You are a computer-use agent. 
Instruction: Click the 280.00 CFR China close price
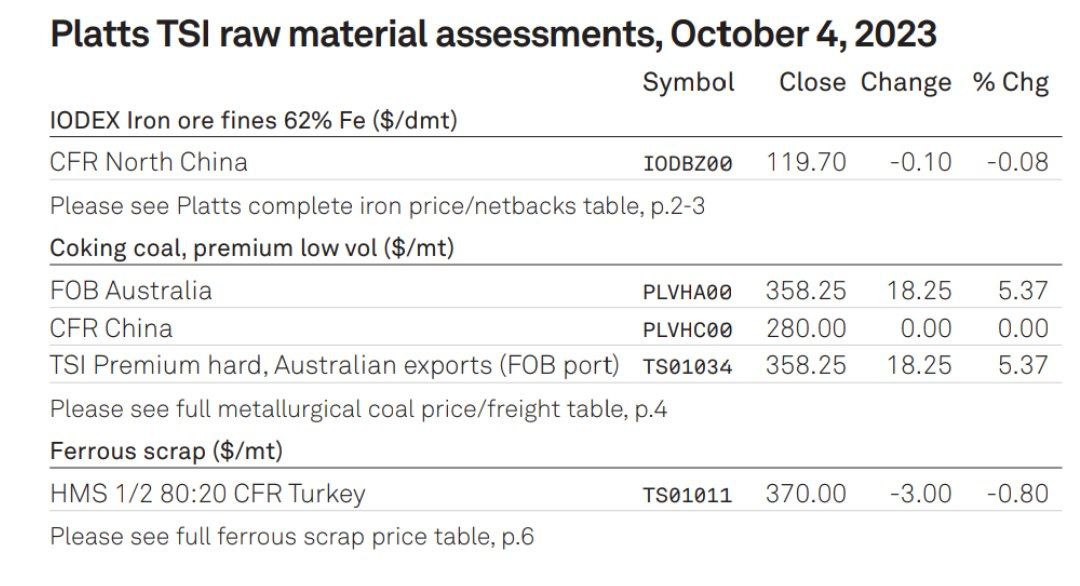[807, 328]
